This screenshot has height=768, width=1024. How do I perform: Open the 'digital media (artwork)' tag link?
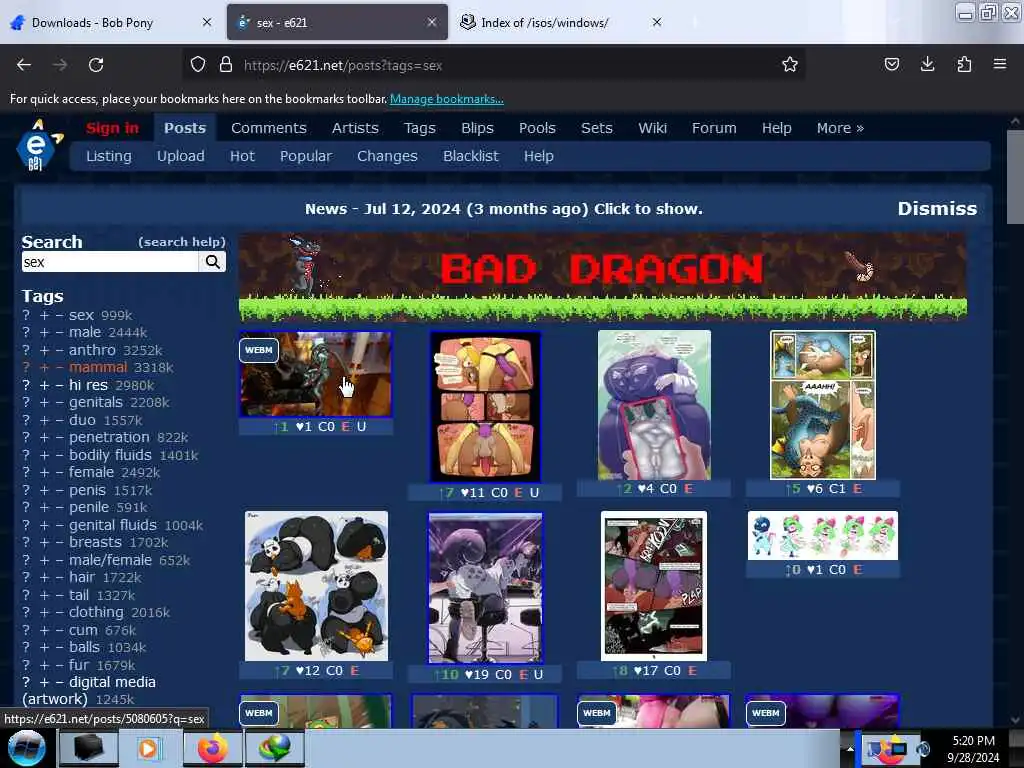[89, 690]
